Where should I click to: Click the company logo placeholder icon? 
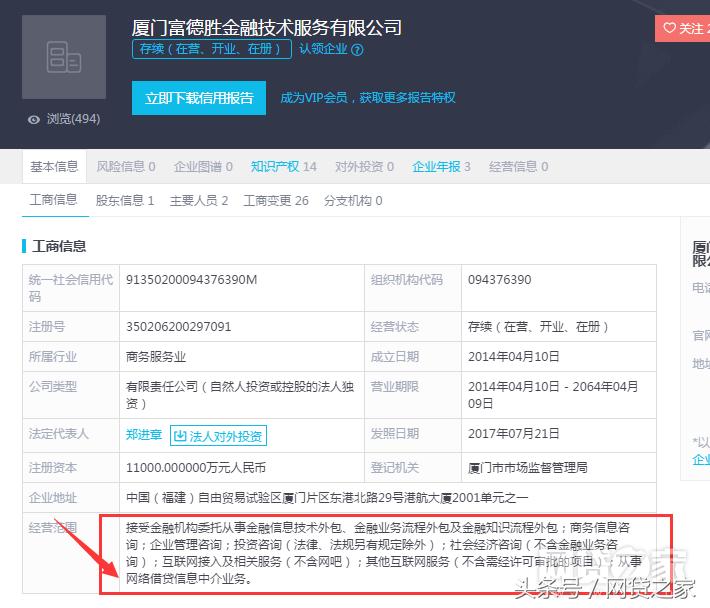tap(64, 57)
